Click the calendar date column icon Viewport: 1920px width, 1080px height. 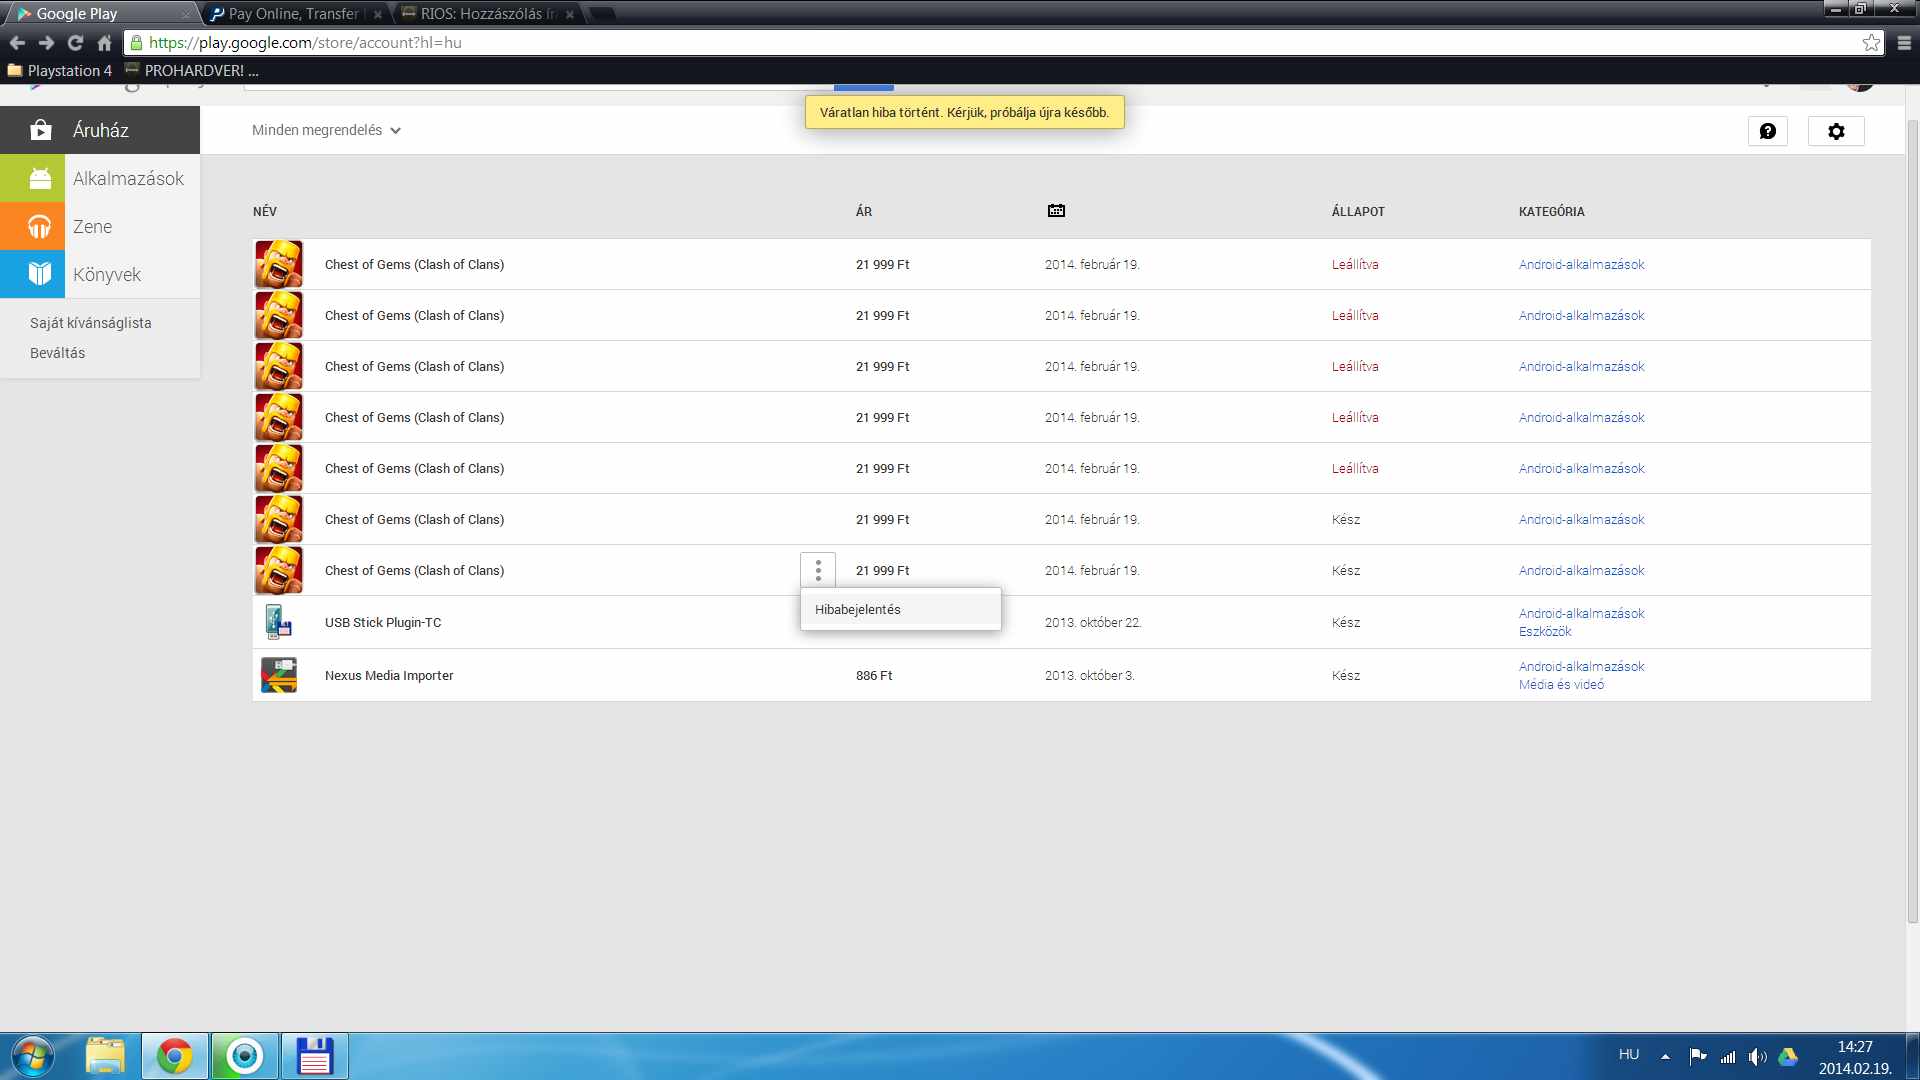(1056, 210)
